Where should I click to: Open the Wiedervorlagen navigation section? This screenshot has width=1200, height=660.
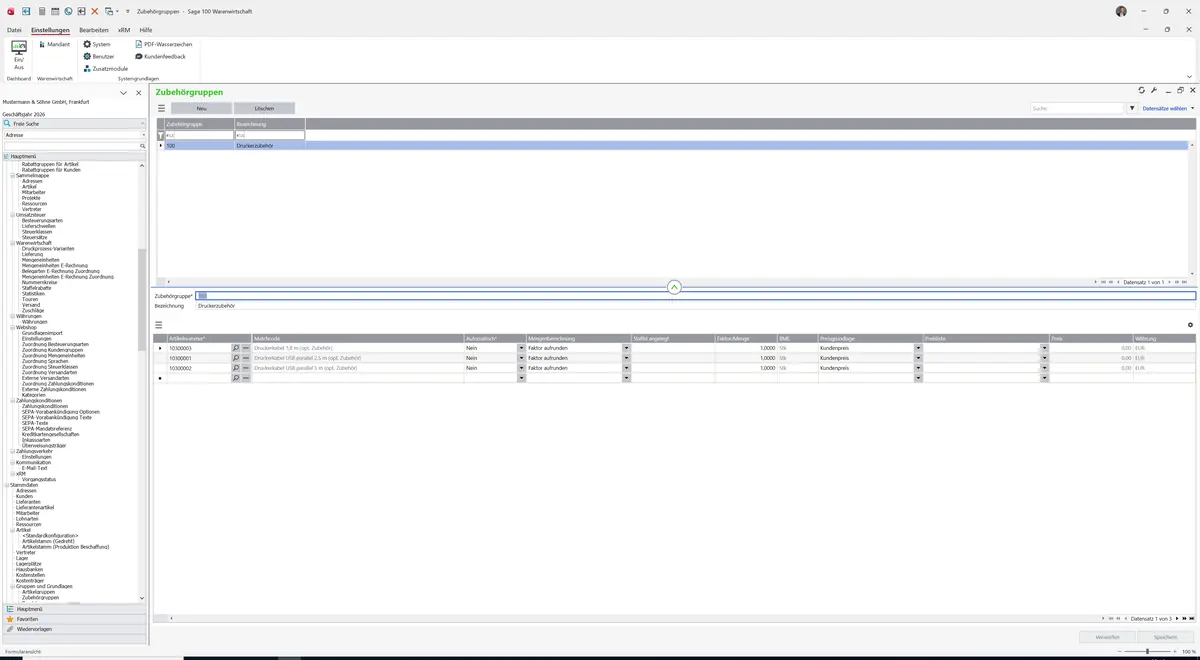coord(74,629)
